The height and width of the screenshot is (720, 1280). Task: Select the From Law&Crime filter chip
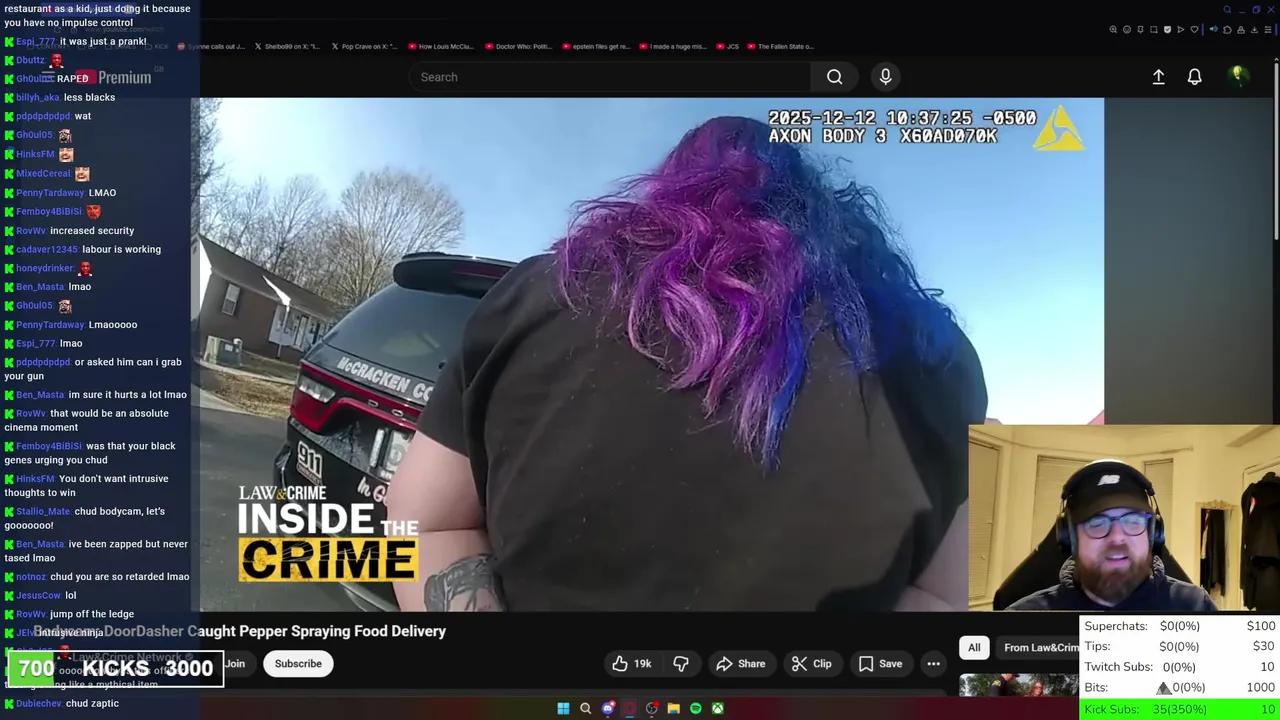pos(1038,648)
